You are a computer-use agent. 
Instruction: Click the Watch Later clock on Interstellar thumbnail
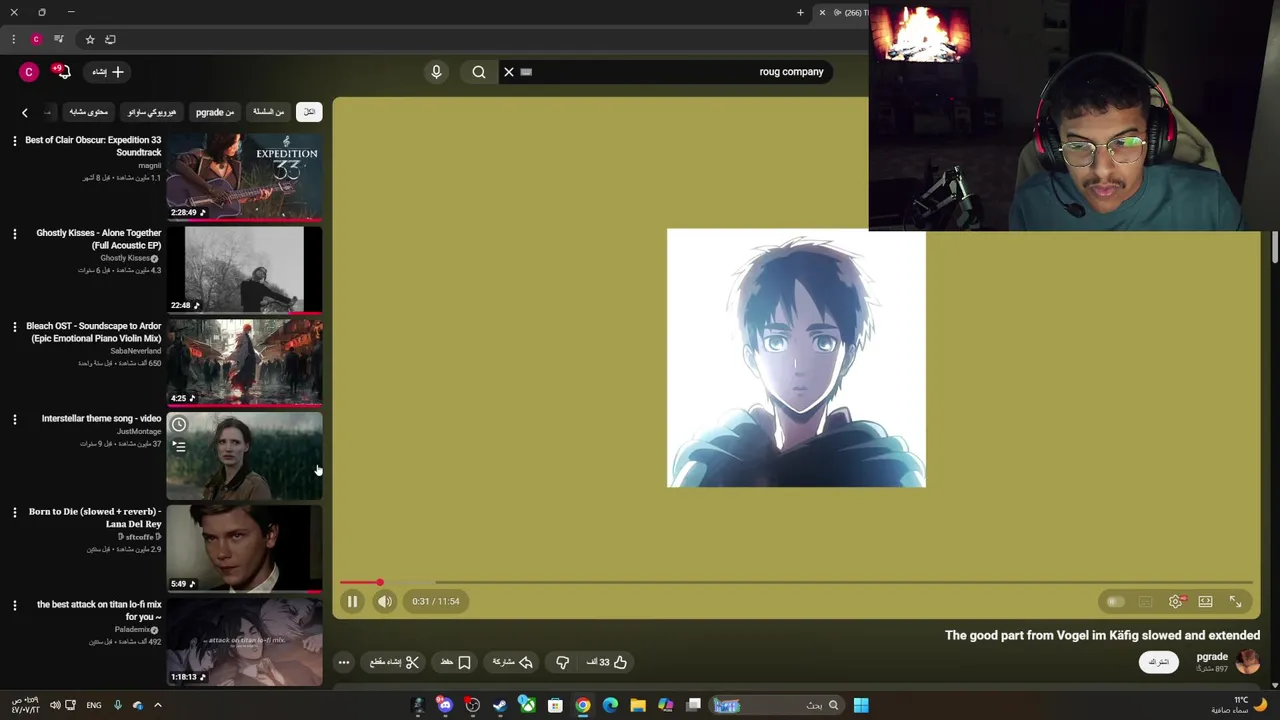179,425
